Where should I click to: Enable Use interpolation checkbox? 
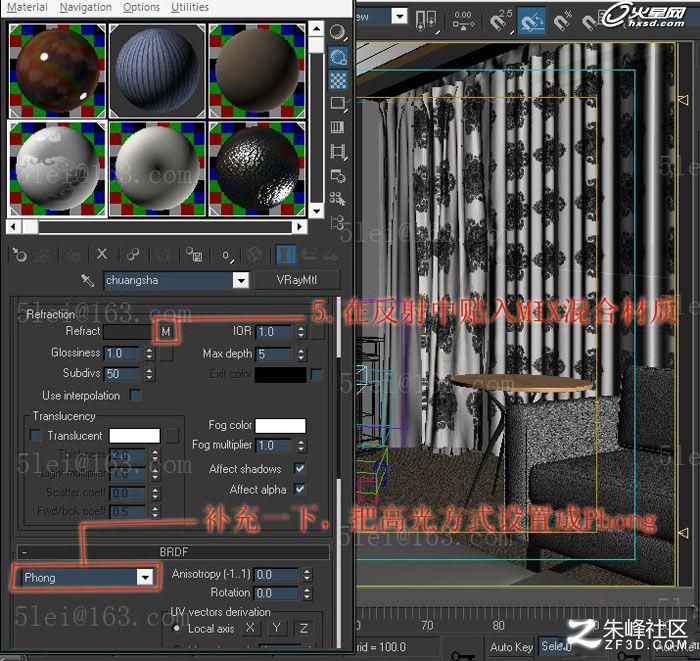136,395
